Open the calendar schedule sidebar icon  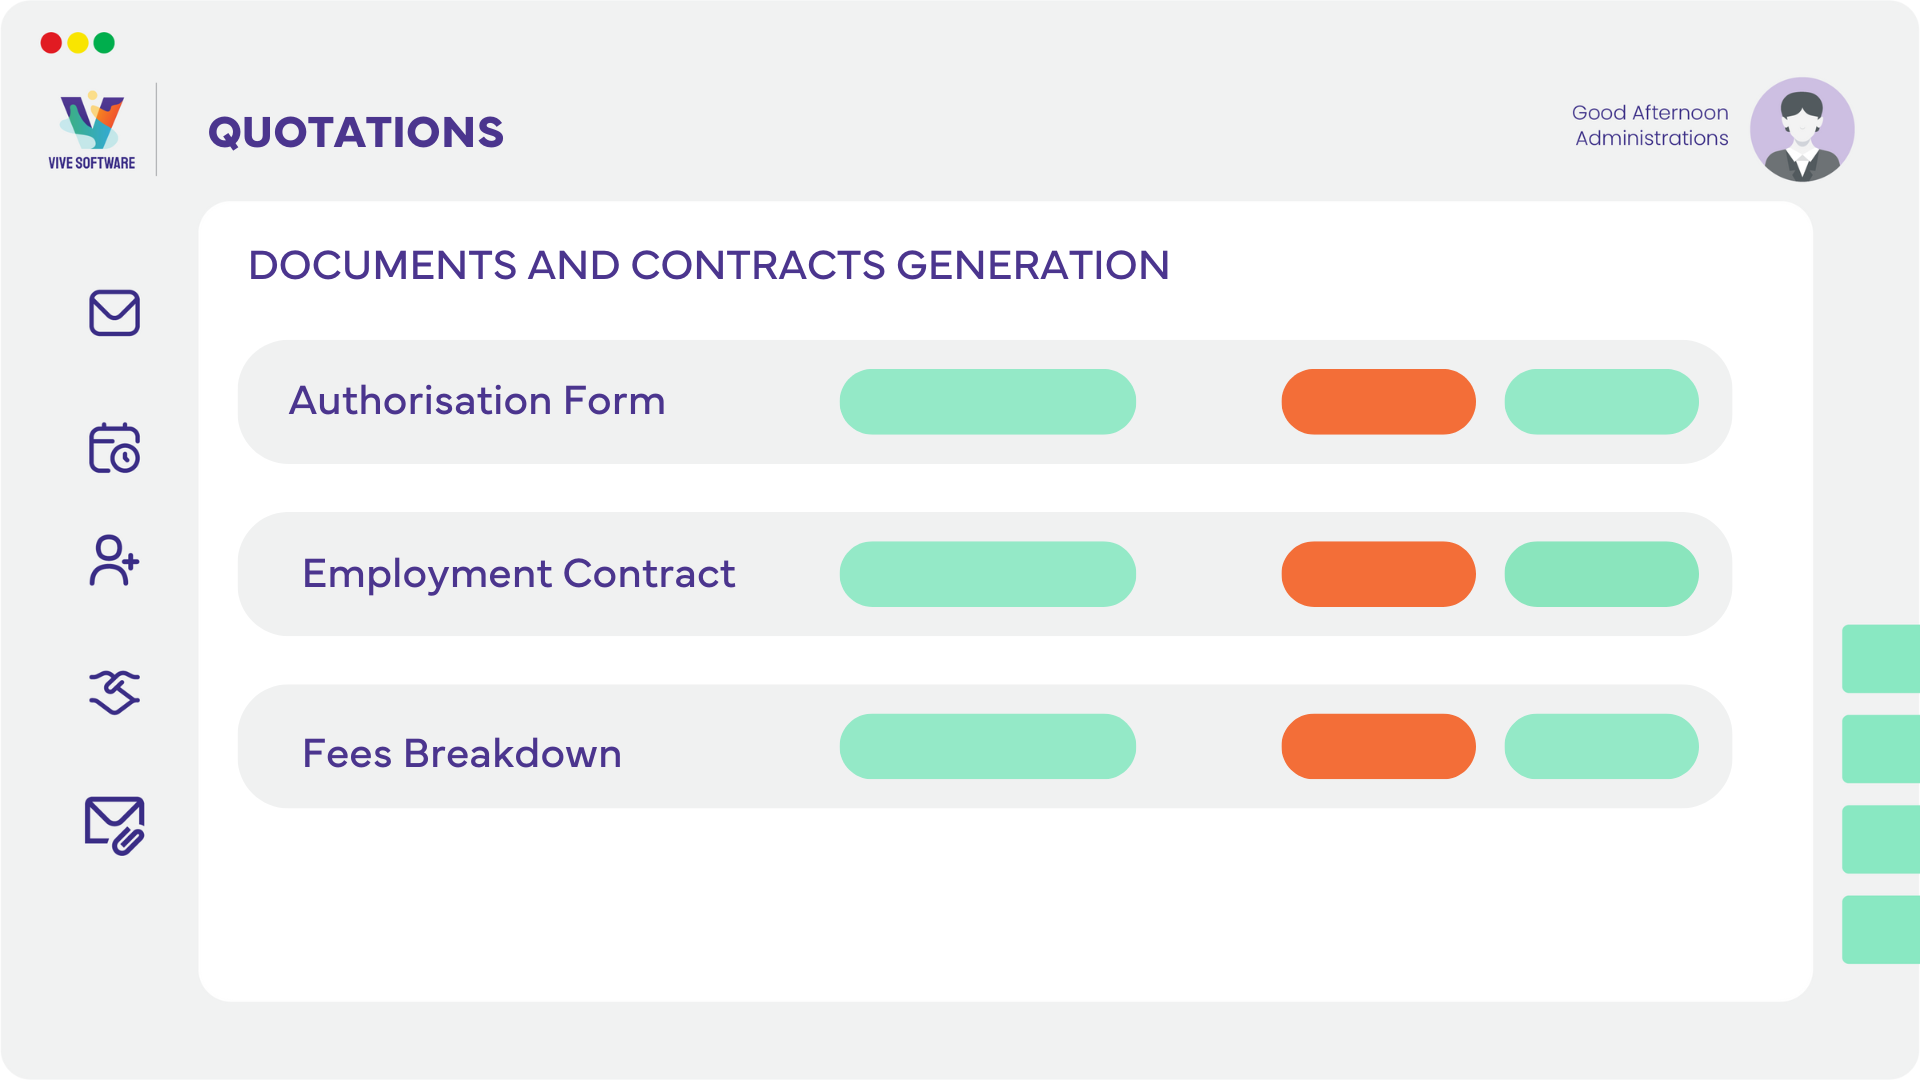click(x=114, y=447)
